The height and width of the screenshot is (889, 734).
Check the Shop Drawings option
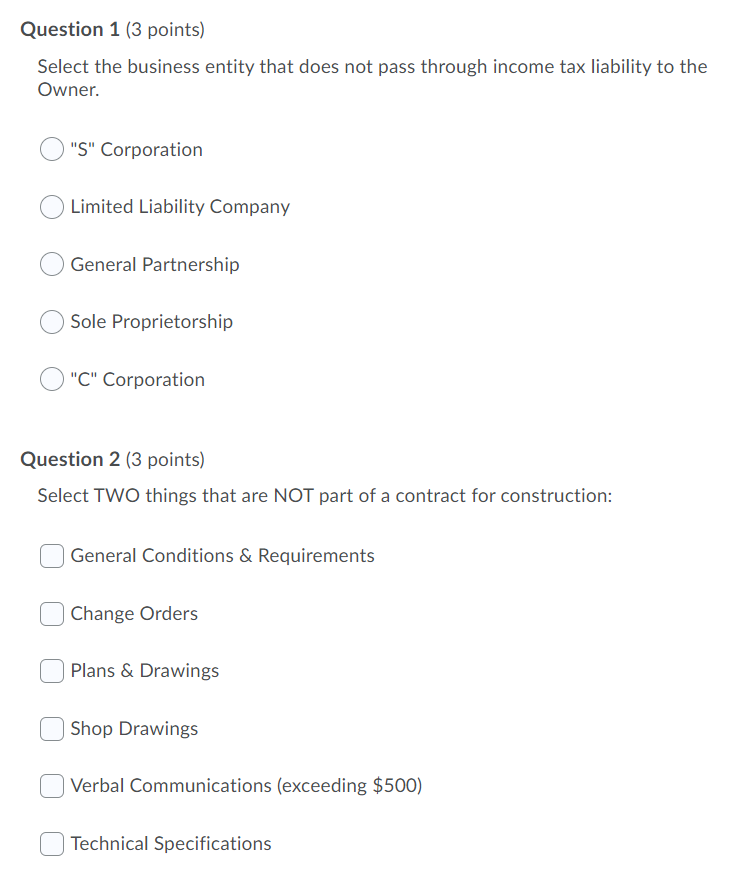point(51,728)
